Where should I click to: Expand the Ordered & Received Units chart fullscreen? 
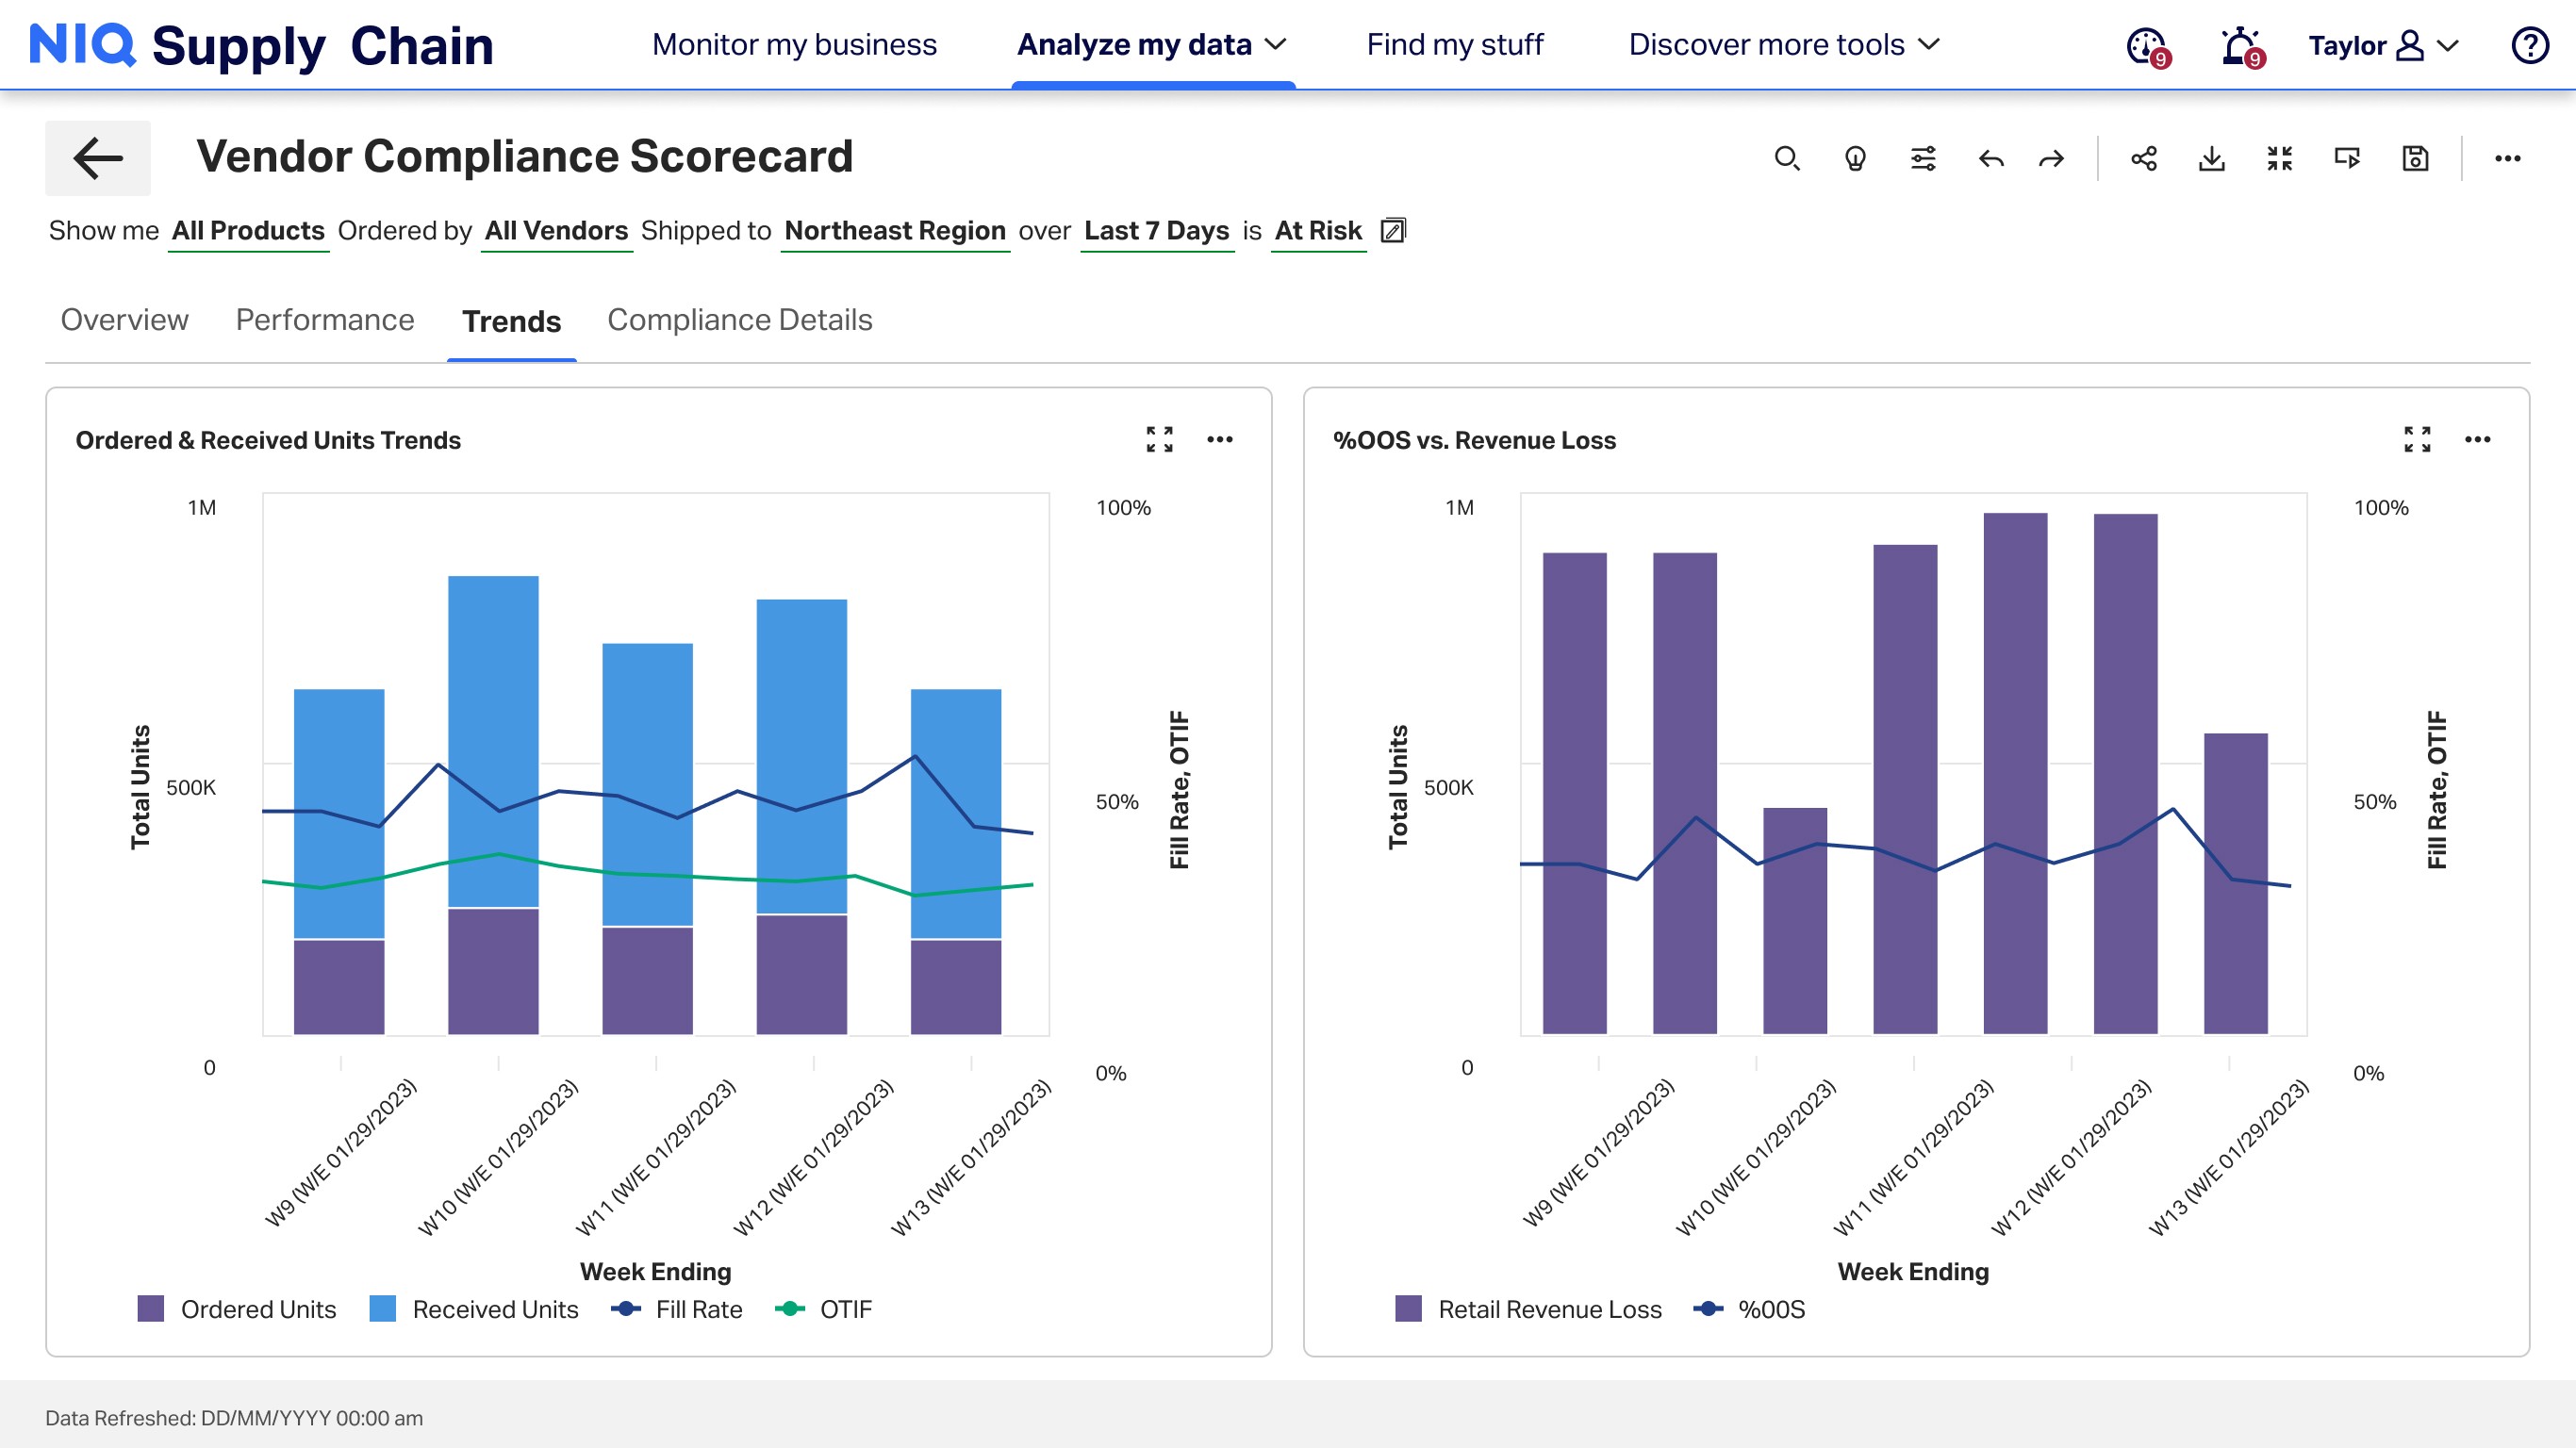(1159, 439)
